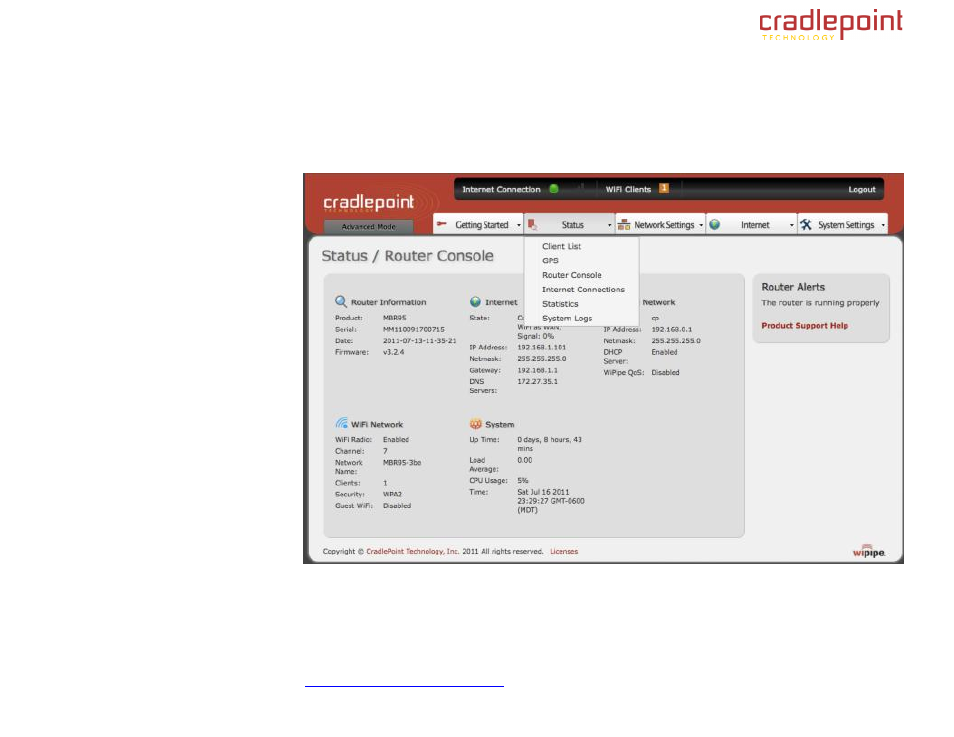Click the Security value WPA2
The image size is (954, 737).
point(392,494)
